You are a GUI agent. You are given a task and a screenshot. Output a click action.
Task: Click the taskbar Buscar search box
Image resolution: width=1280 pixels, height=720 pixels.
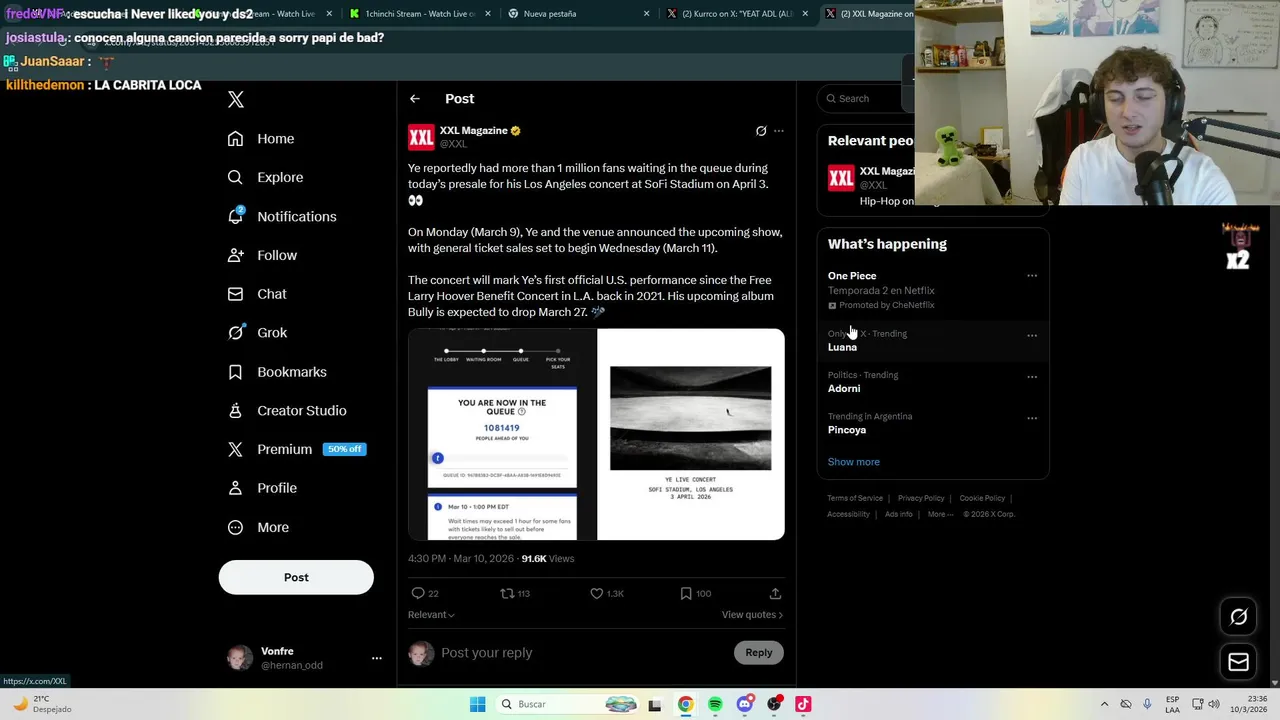pos(567,704)
